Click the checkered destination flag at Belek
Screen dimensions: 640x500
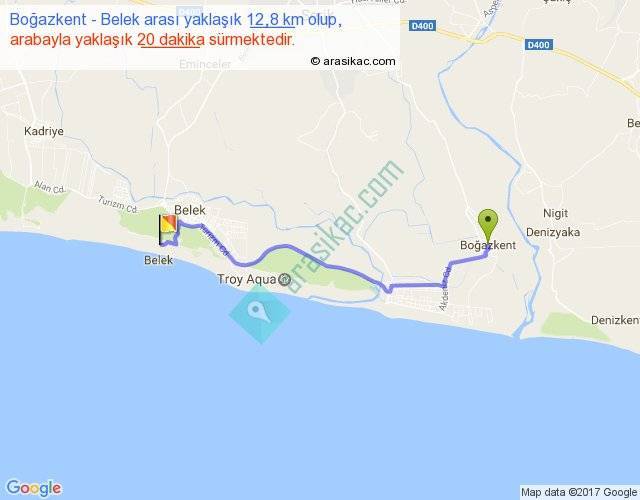tap(168, 230)
